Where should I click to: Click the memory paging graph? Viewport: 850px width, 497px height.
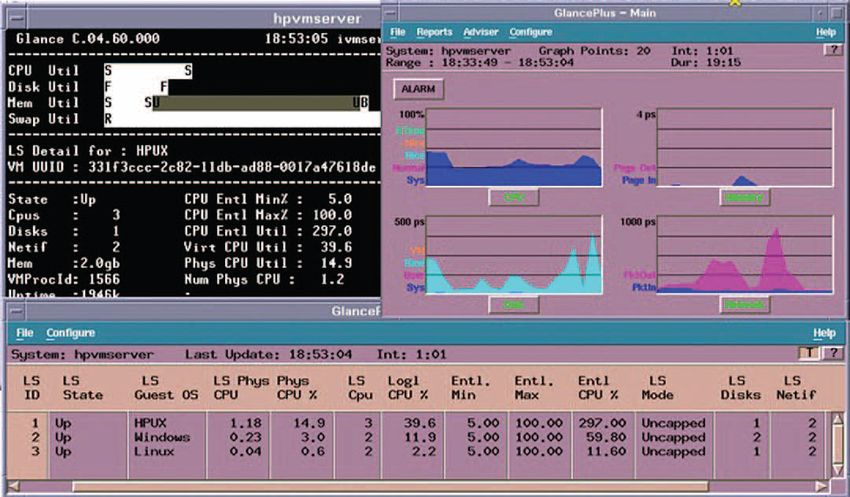(x=744, y=147)
